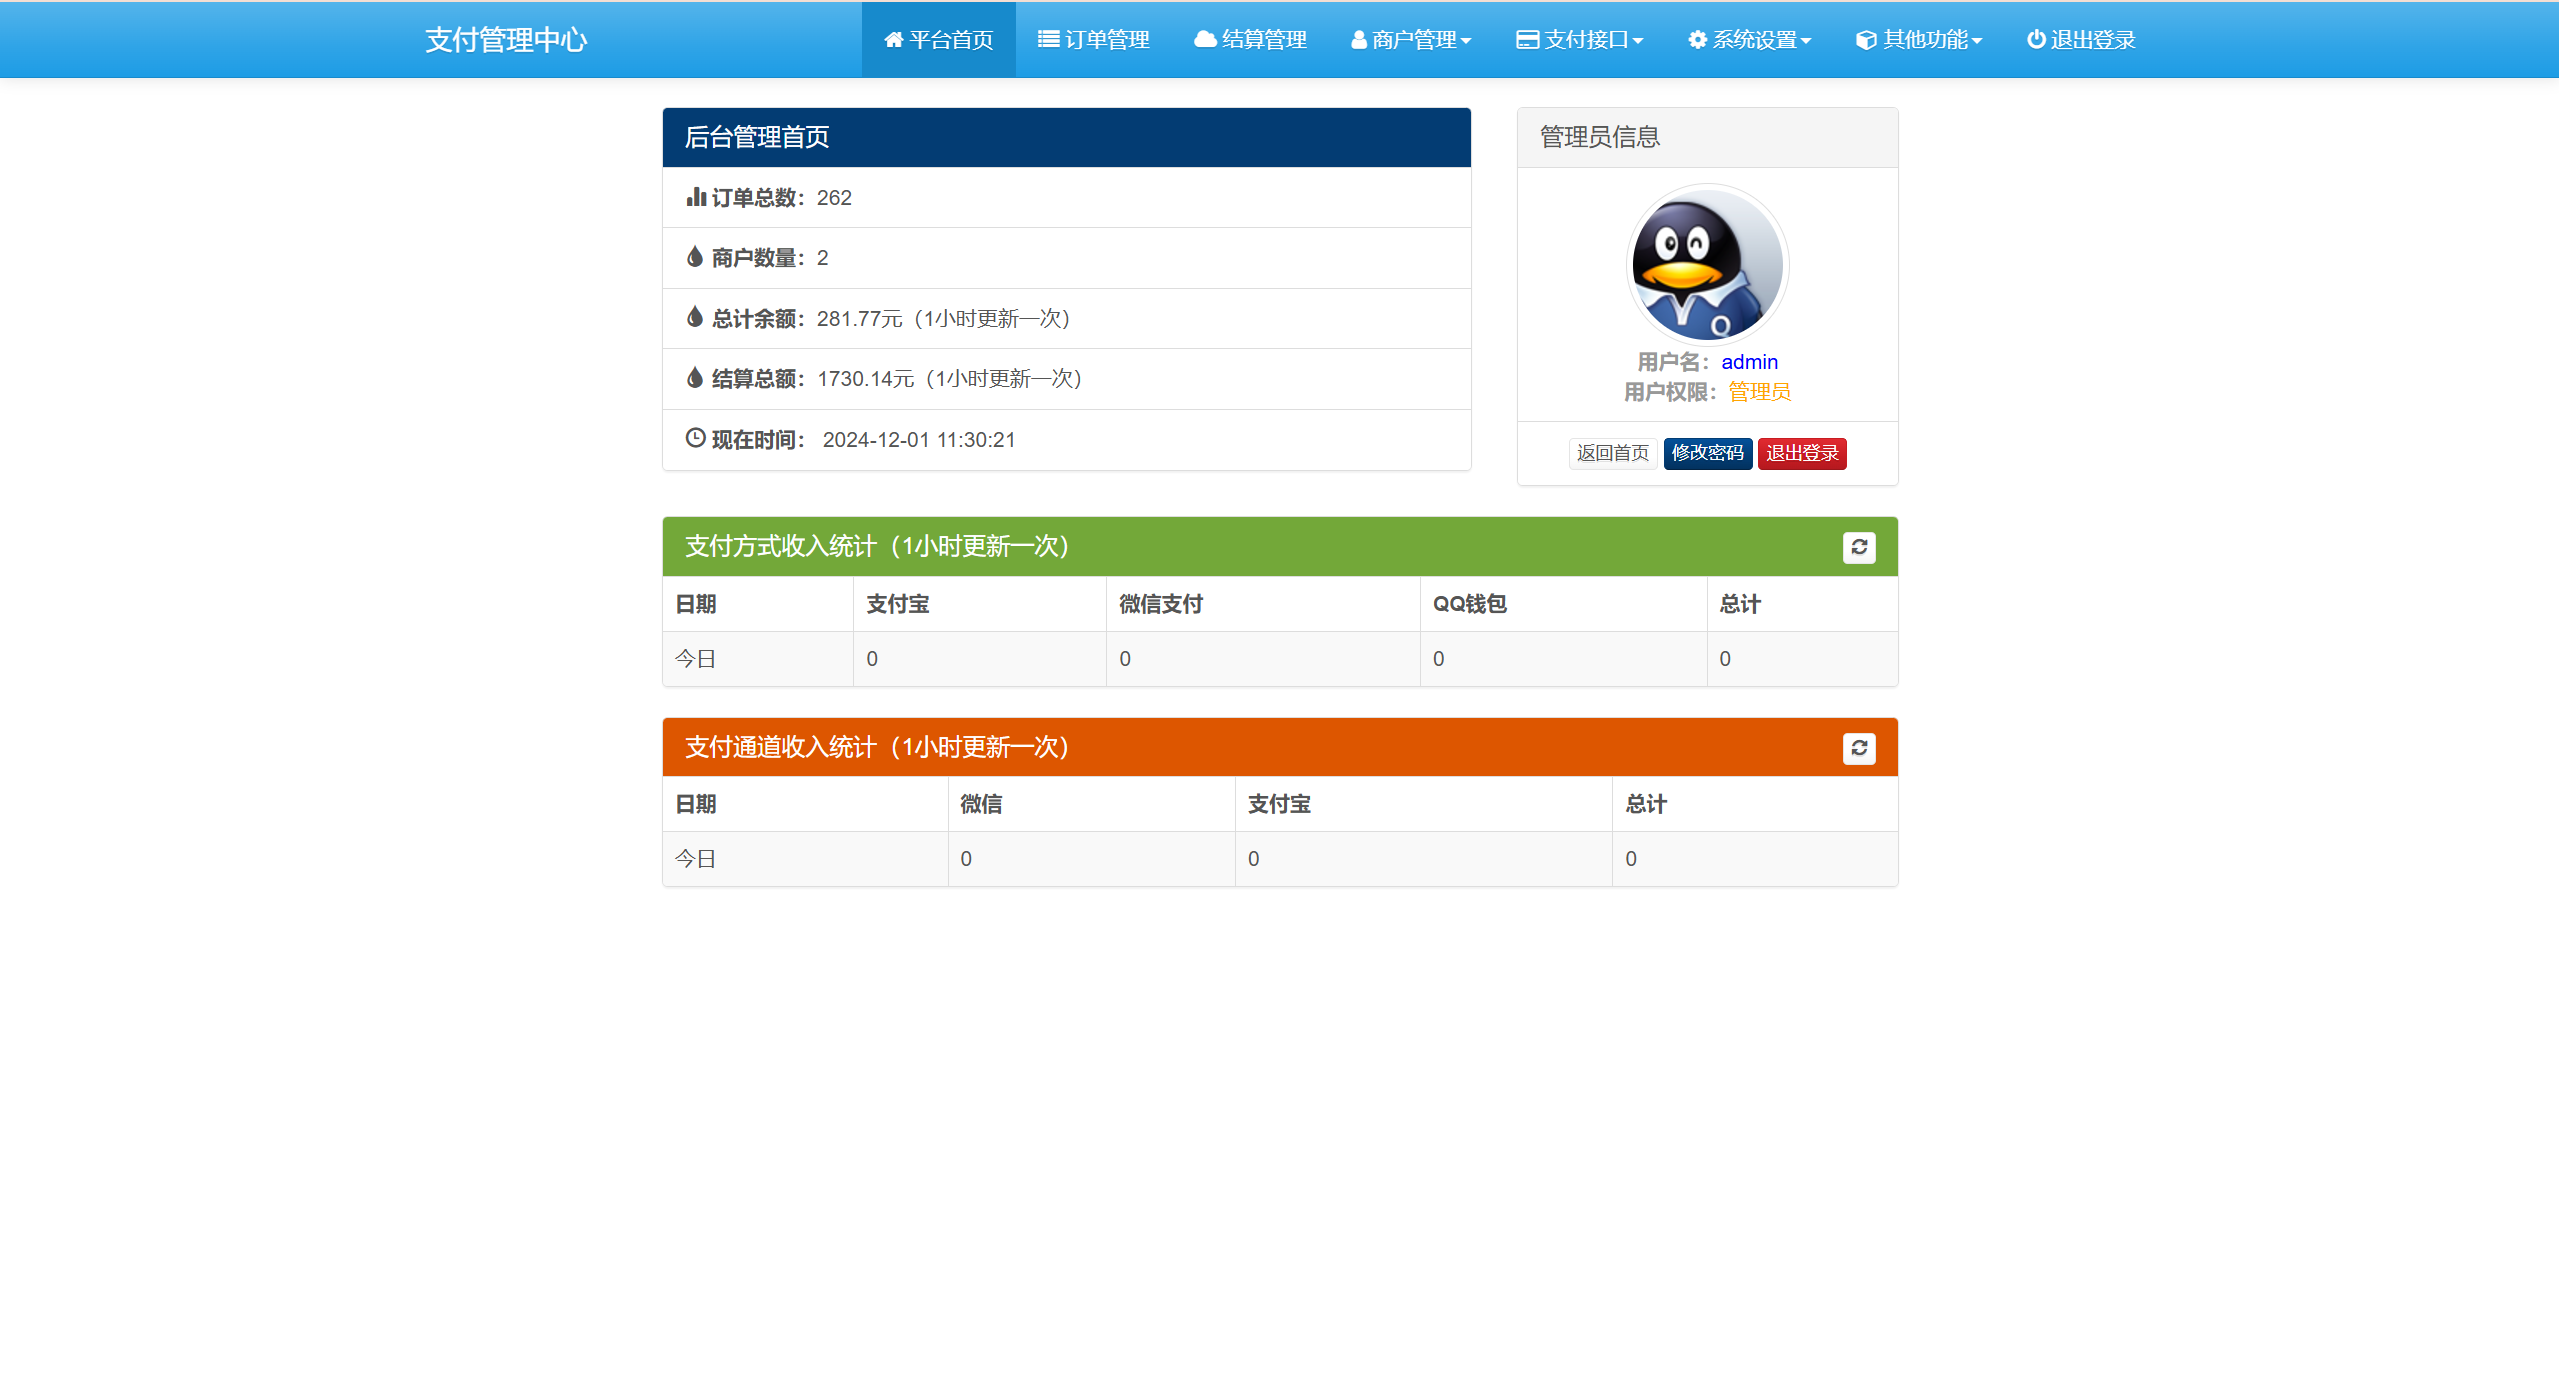Click the cloud icon beside 结算管理
This screenshot has height=1399, width=2559.
coord(1205,40)
